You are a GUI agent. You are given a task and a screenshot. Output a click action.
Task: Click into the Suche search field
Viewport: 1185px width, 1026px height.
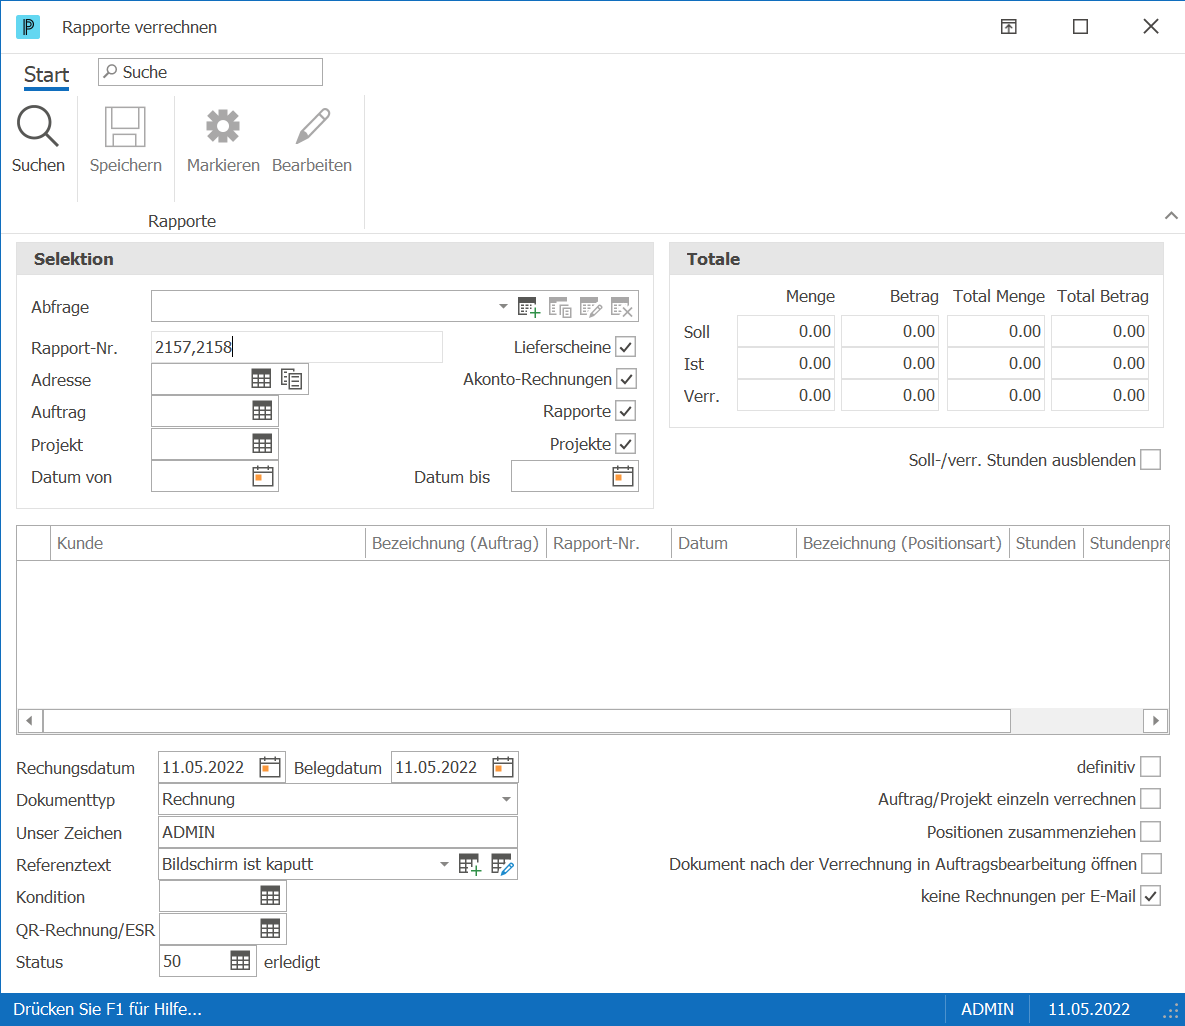click(210, 72)
